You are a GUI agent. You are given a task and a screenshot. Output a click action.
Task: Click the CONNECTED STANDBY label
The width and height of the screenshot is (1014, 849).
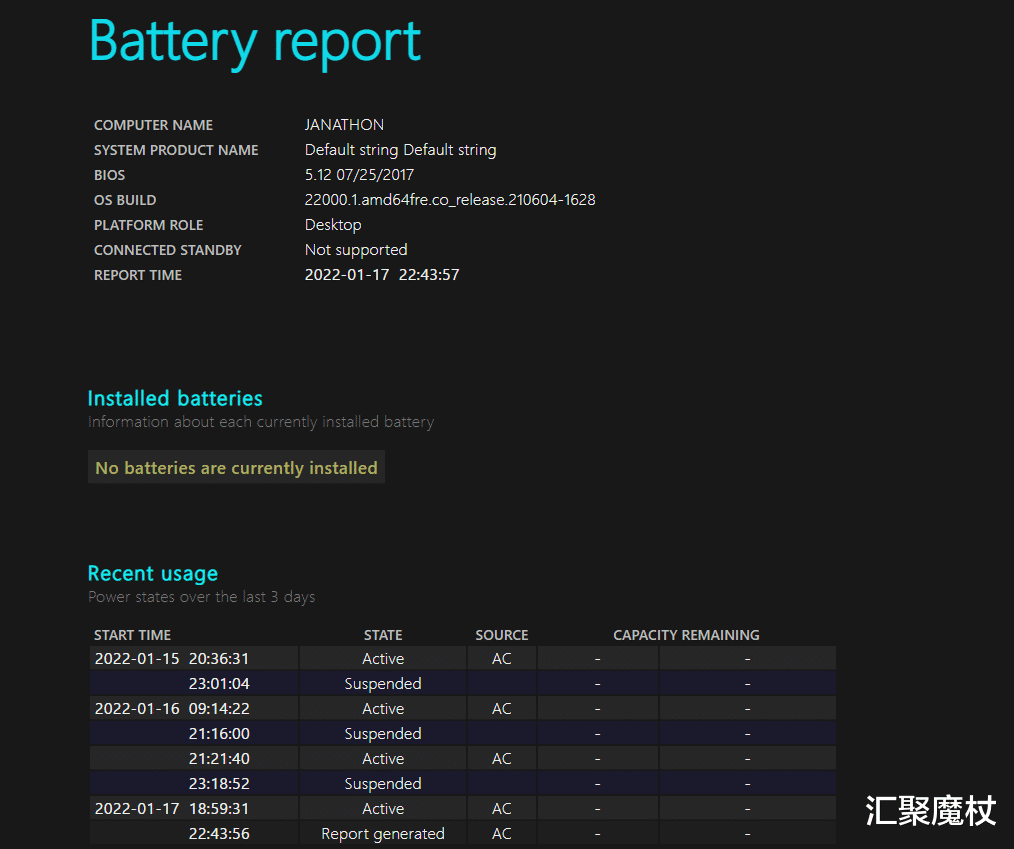pos(167,250)
